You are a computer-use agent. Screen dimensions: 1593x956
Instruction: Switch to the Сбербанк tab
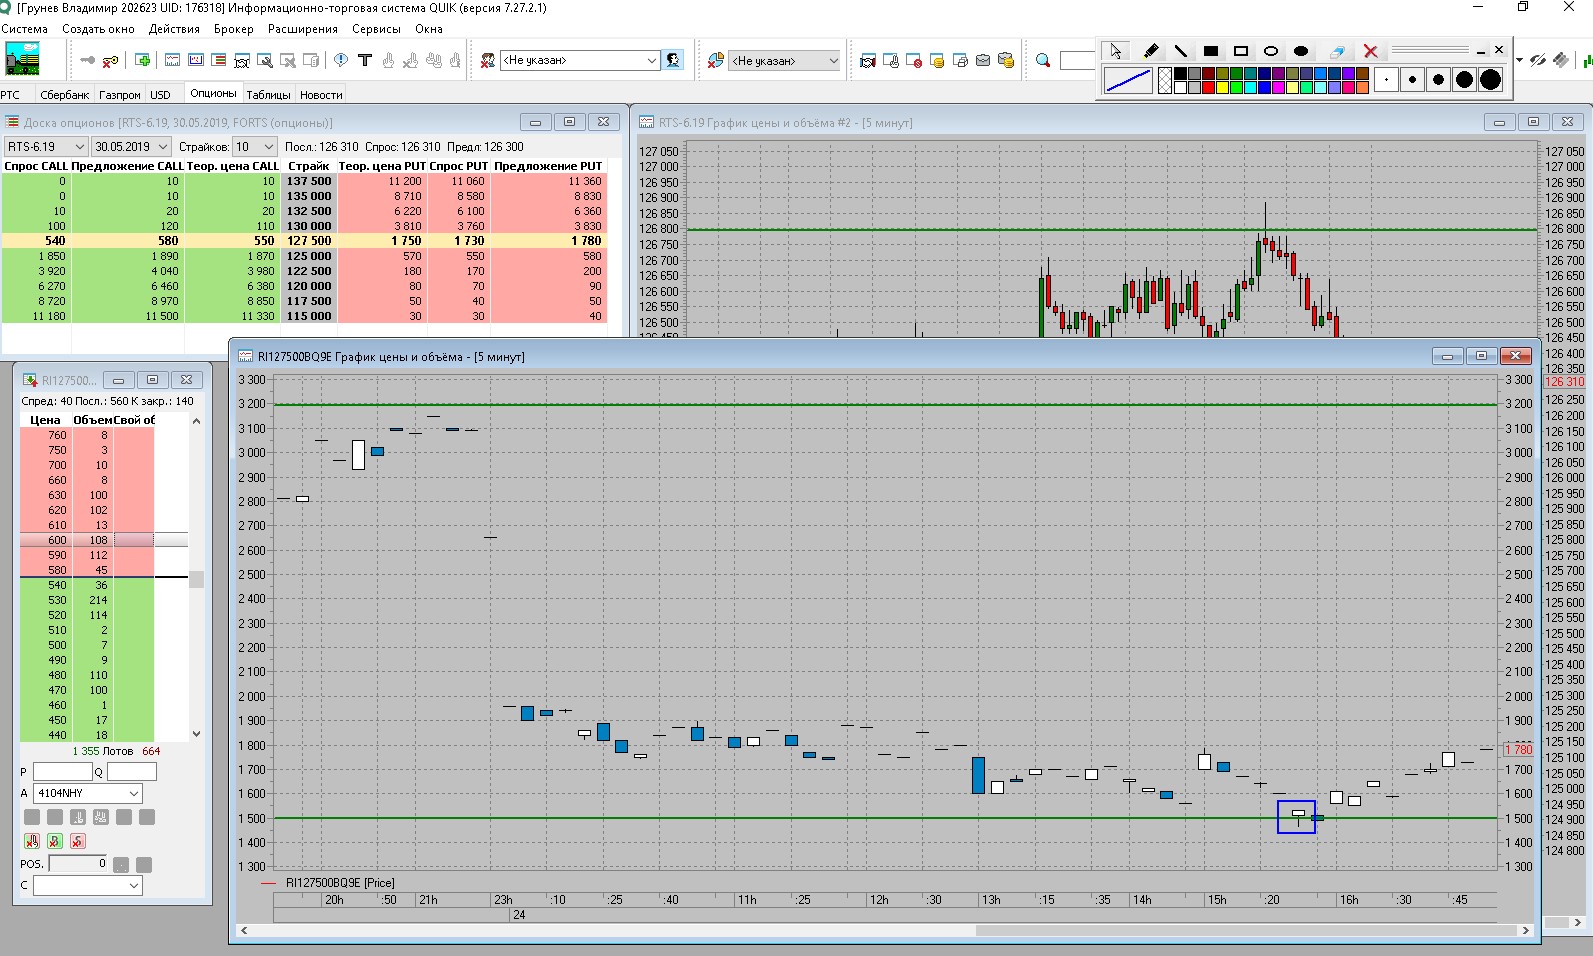(x=65, y=95)
